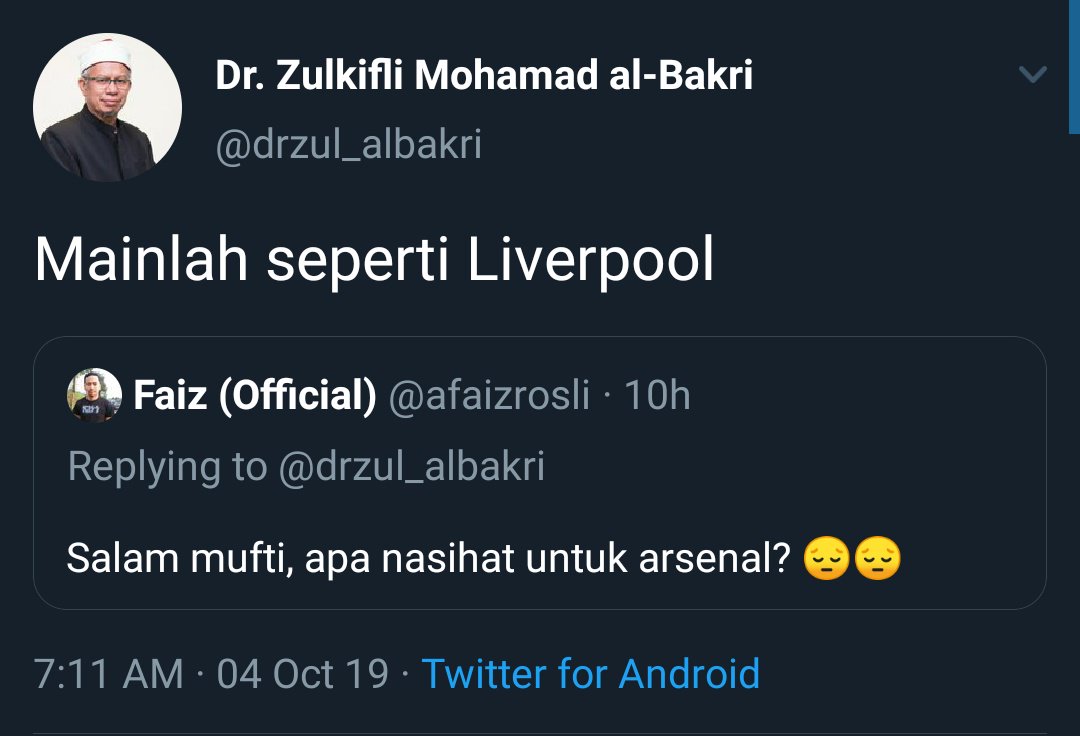Click the 7:11 AM tweet time
Viewport: 1080px width, 736px height.
(x=108, y=674)
